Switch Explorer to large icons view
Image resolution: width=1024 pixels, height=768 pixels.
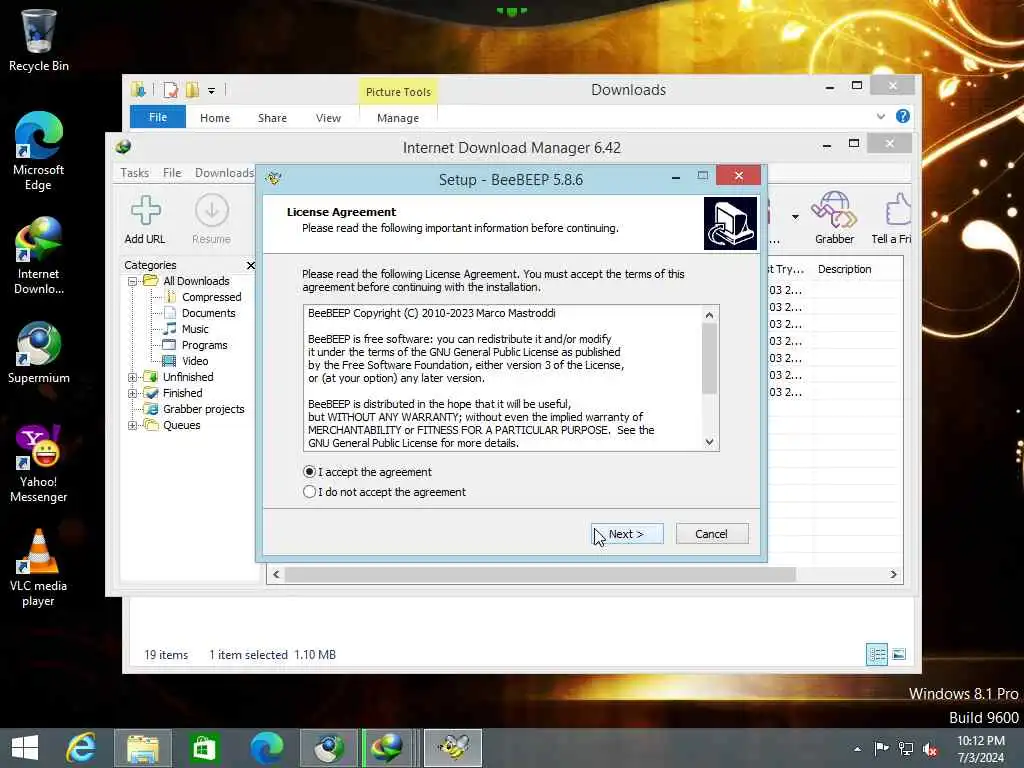[899, 654]
